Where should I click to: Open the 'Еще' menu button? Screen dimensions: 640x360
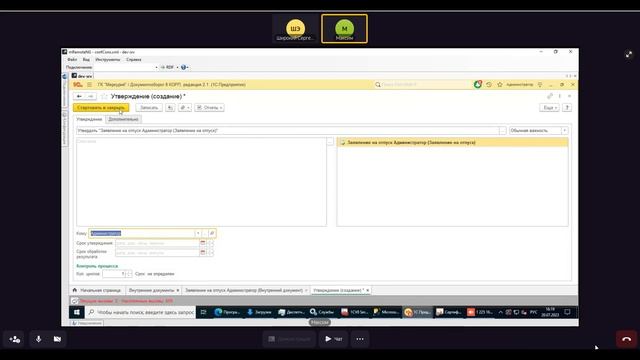click(549, 107)
